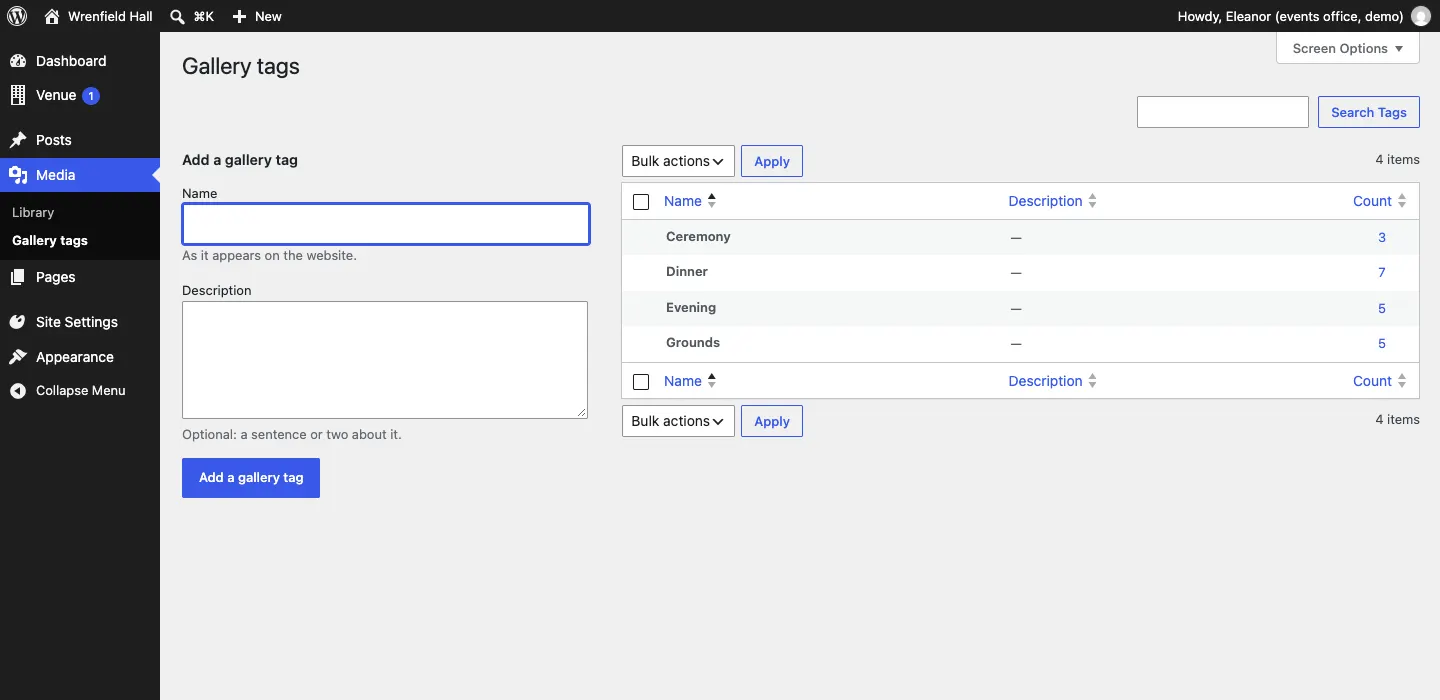1440x700 pixels.
Task: Focus the gallery tag Description textarea
Action: [385, 360]
